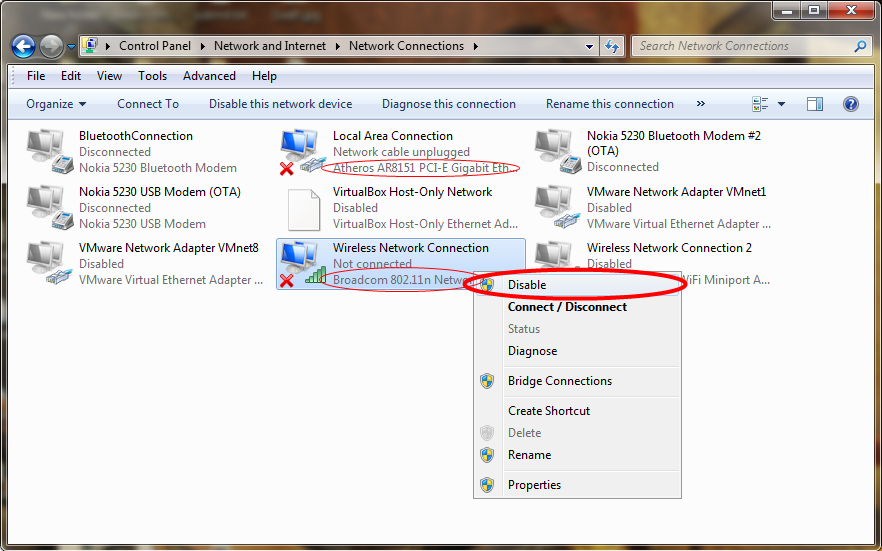Click the Change your view icon
Image resolution: width=882 pixels, height=551 pixels.
760,104
